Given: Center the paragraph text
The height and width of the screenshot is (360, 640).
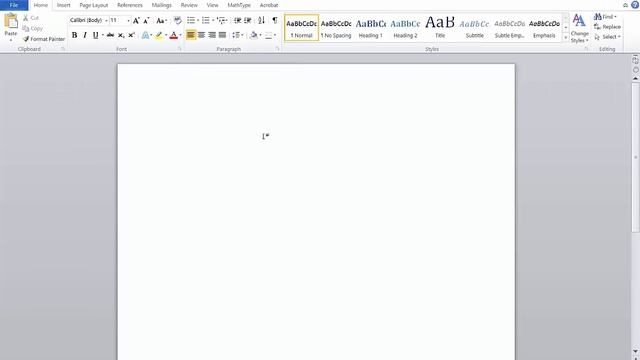Looking at the screenshot, I should pos(201,35).
